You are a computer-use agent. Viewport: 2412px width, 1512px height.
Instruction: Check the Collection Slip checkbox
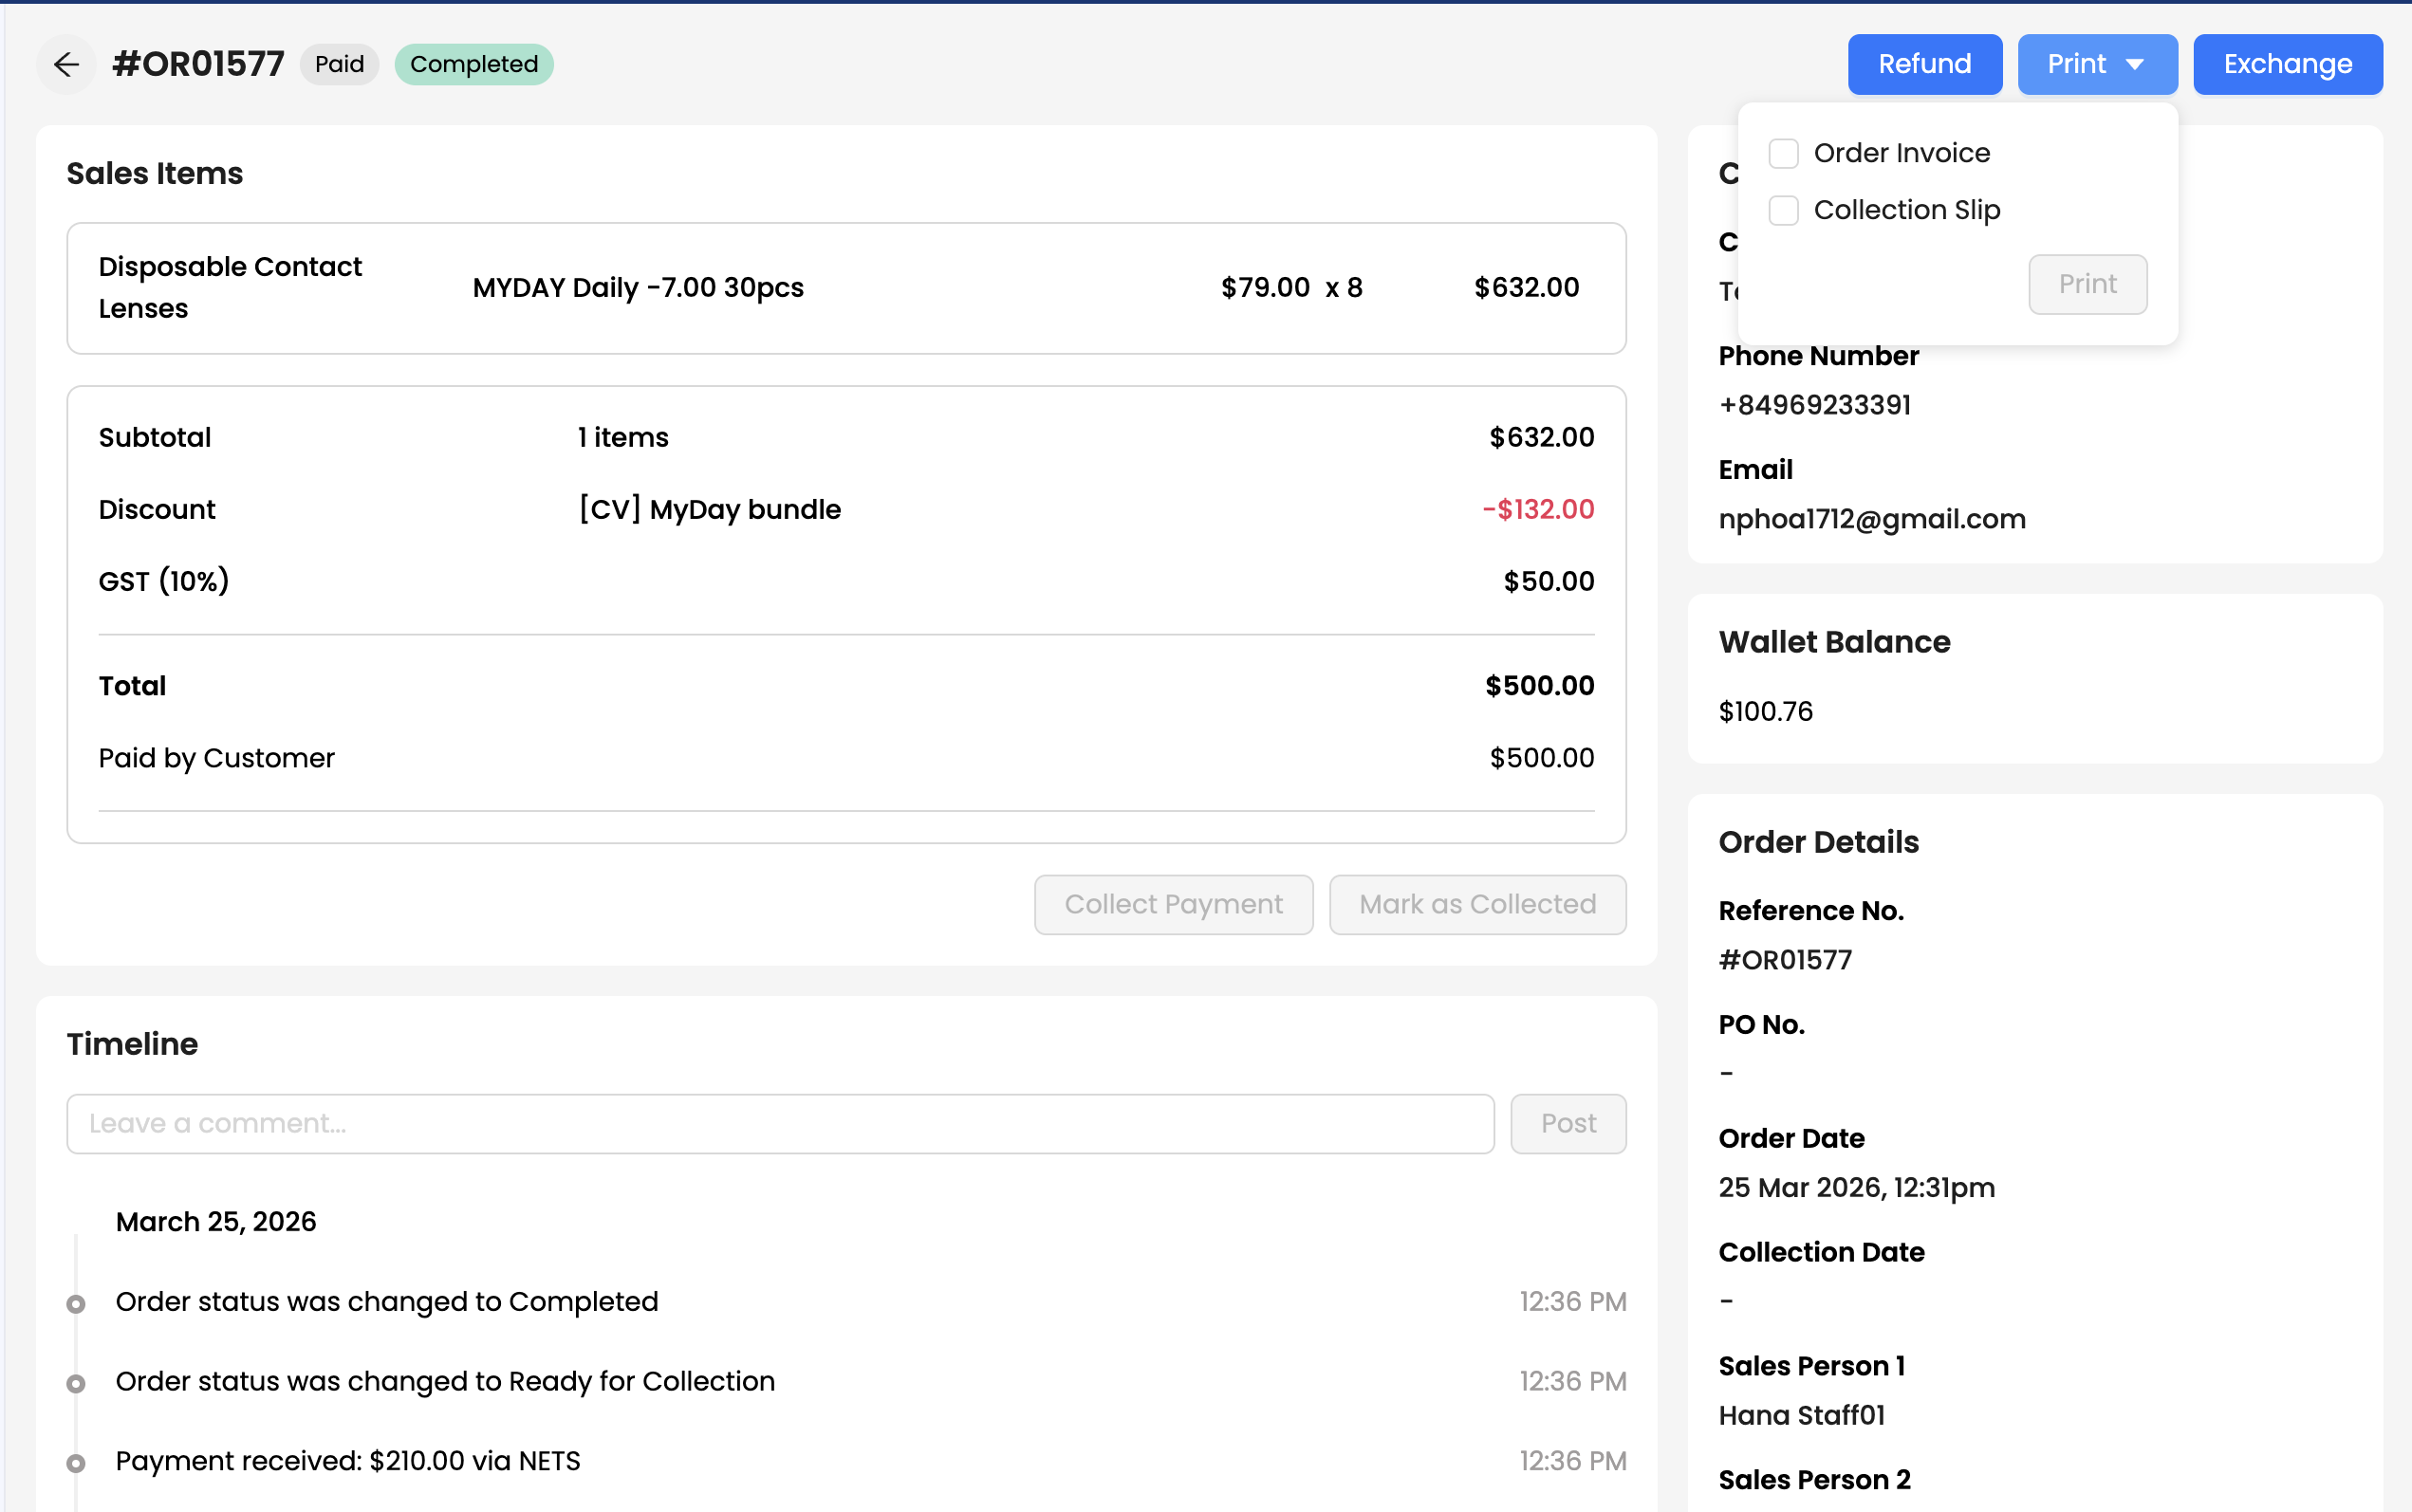[1783, 210]
